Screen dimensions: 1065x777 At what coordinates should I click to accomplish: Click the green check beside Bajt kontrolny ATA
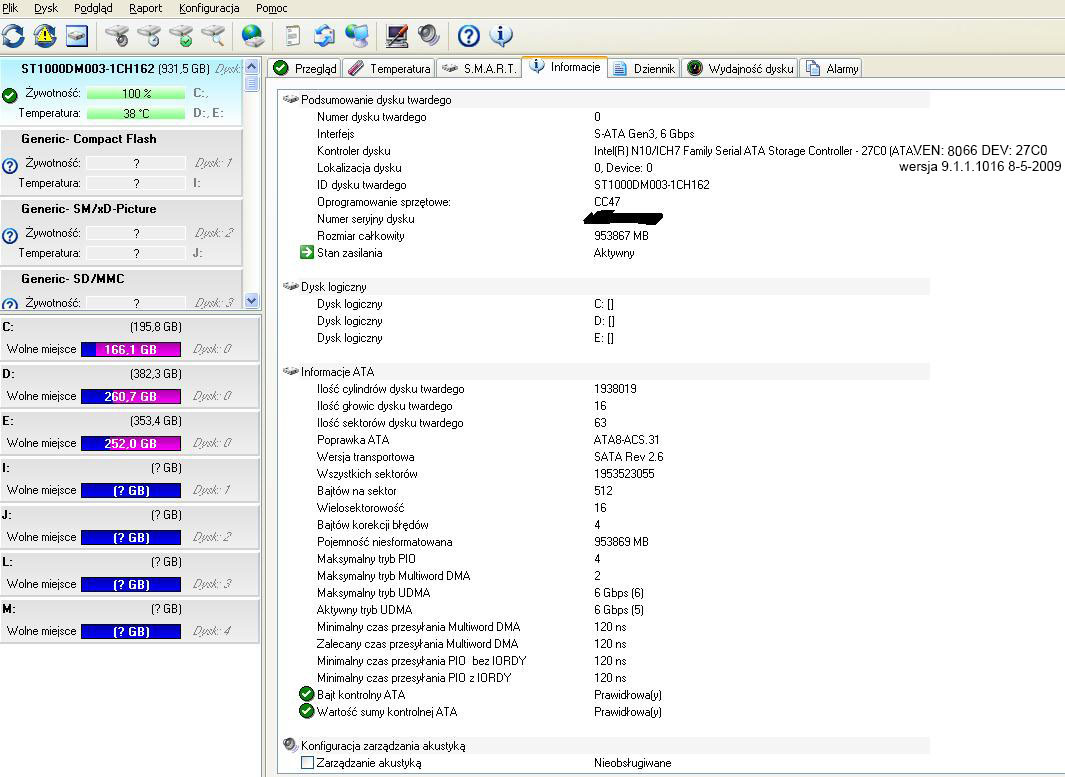306,694
